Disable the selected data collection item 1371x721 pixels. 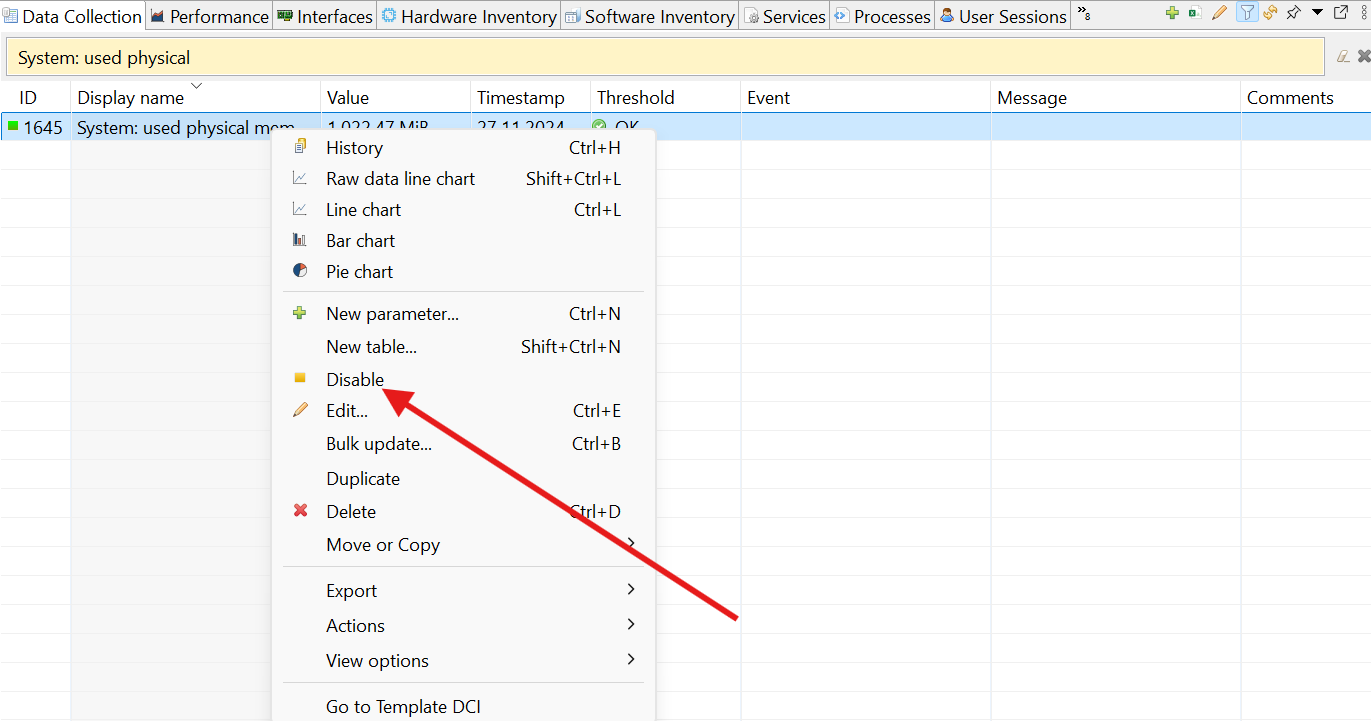(355, 380)
